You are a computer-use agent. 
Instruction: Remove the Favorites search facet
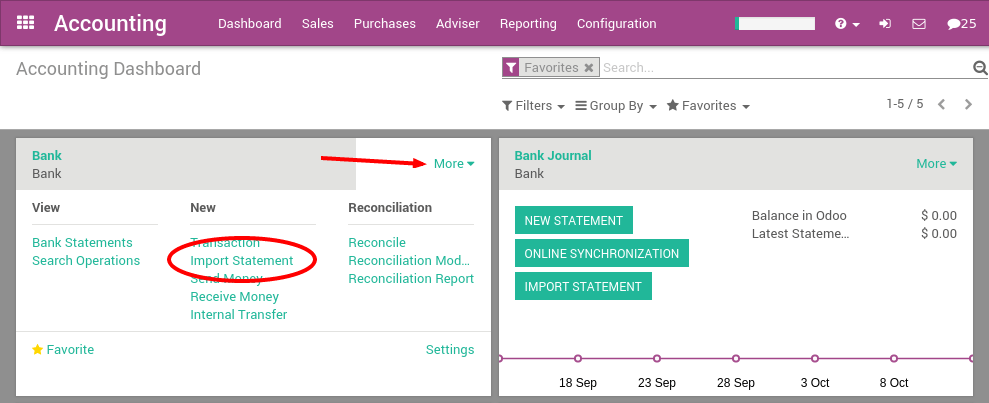[x=589, y=68]
